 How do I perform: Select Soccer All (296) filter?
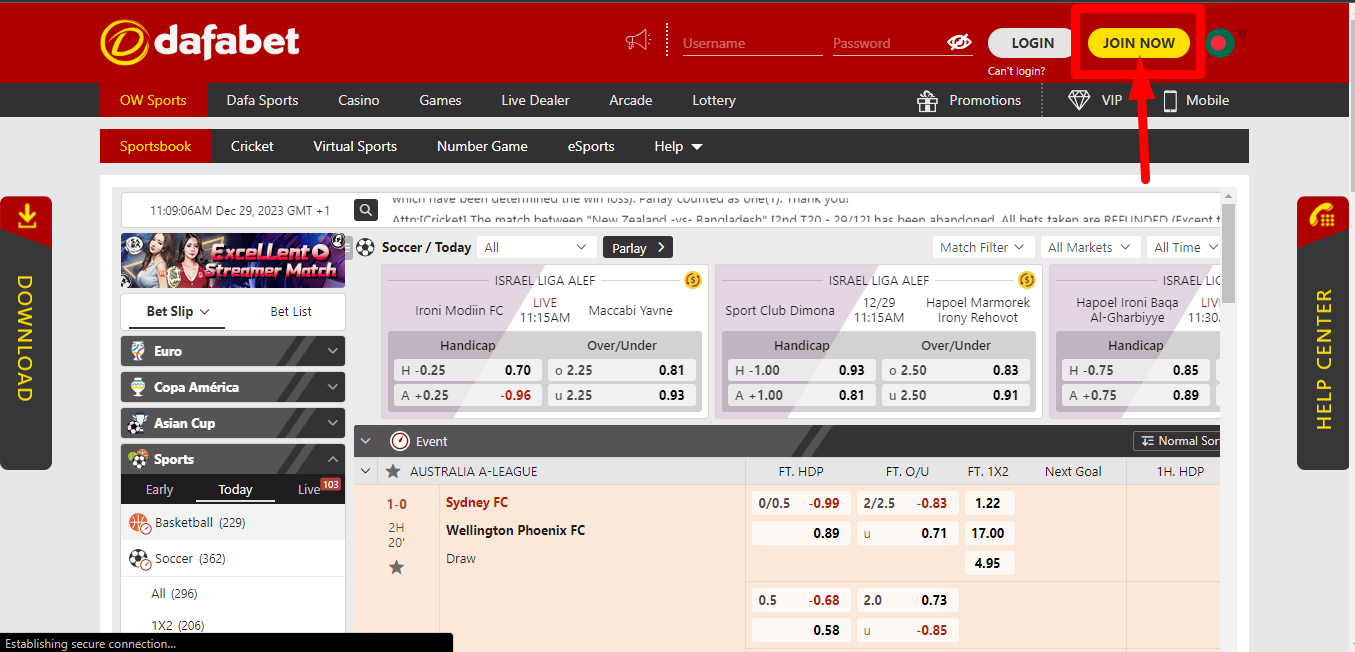[175, 593]
